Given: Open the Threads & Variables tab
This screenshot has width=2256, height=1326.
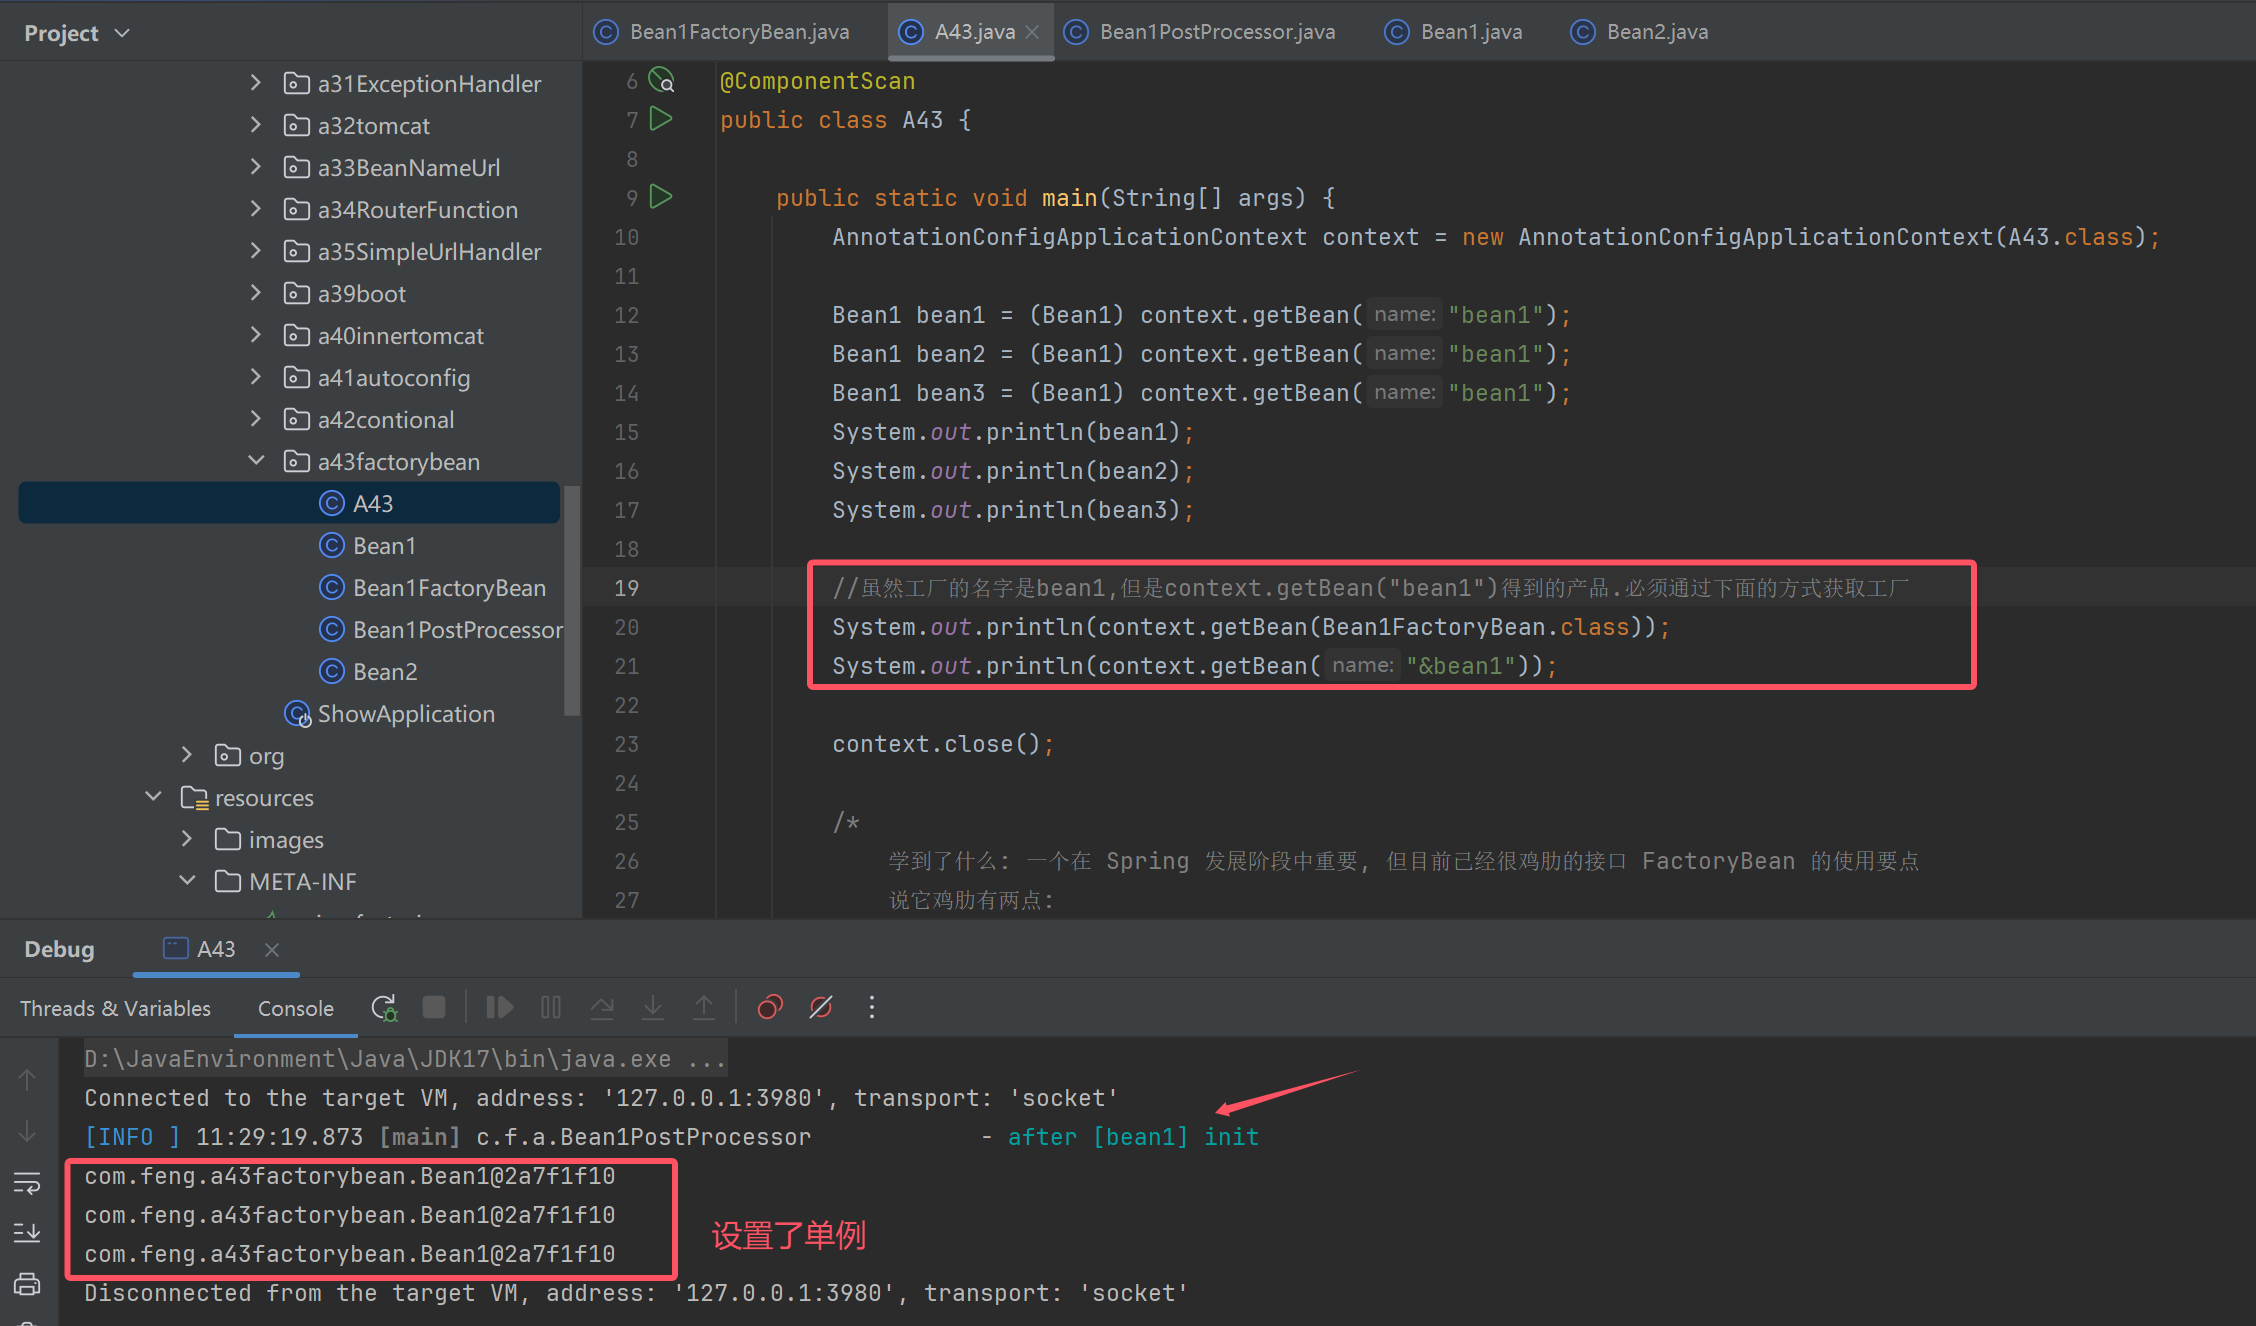Looking at the screenshot, I should (116, 1008).
